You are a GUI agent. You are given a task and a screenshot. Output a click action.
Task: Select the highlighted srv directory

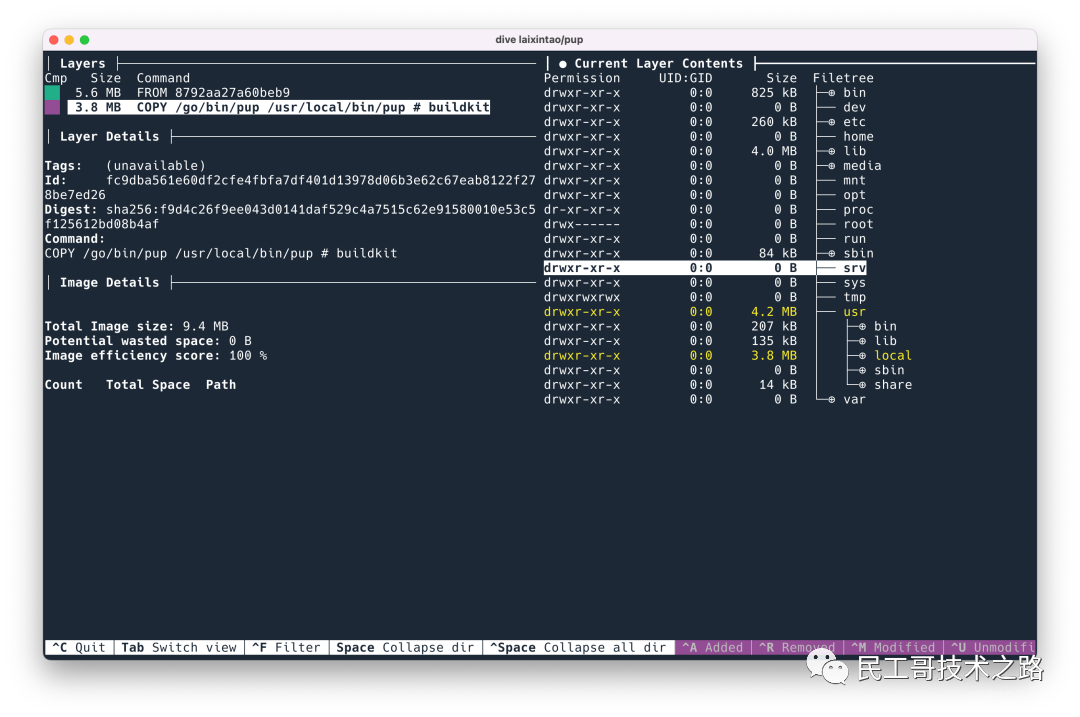click(x=854, y=268)
